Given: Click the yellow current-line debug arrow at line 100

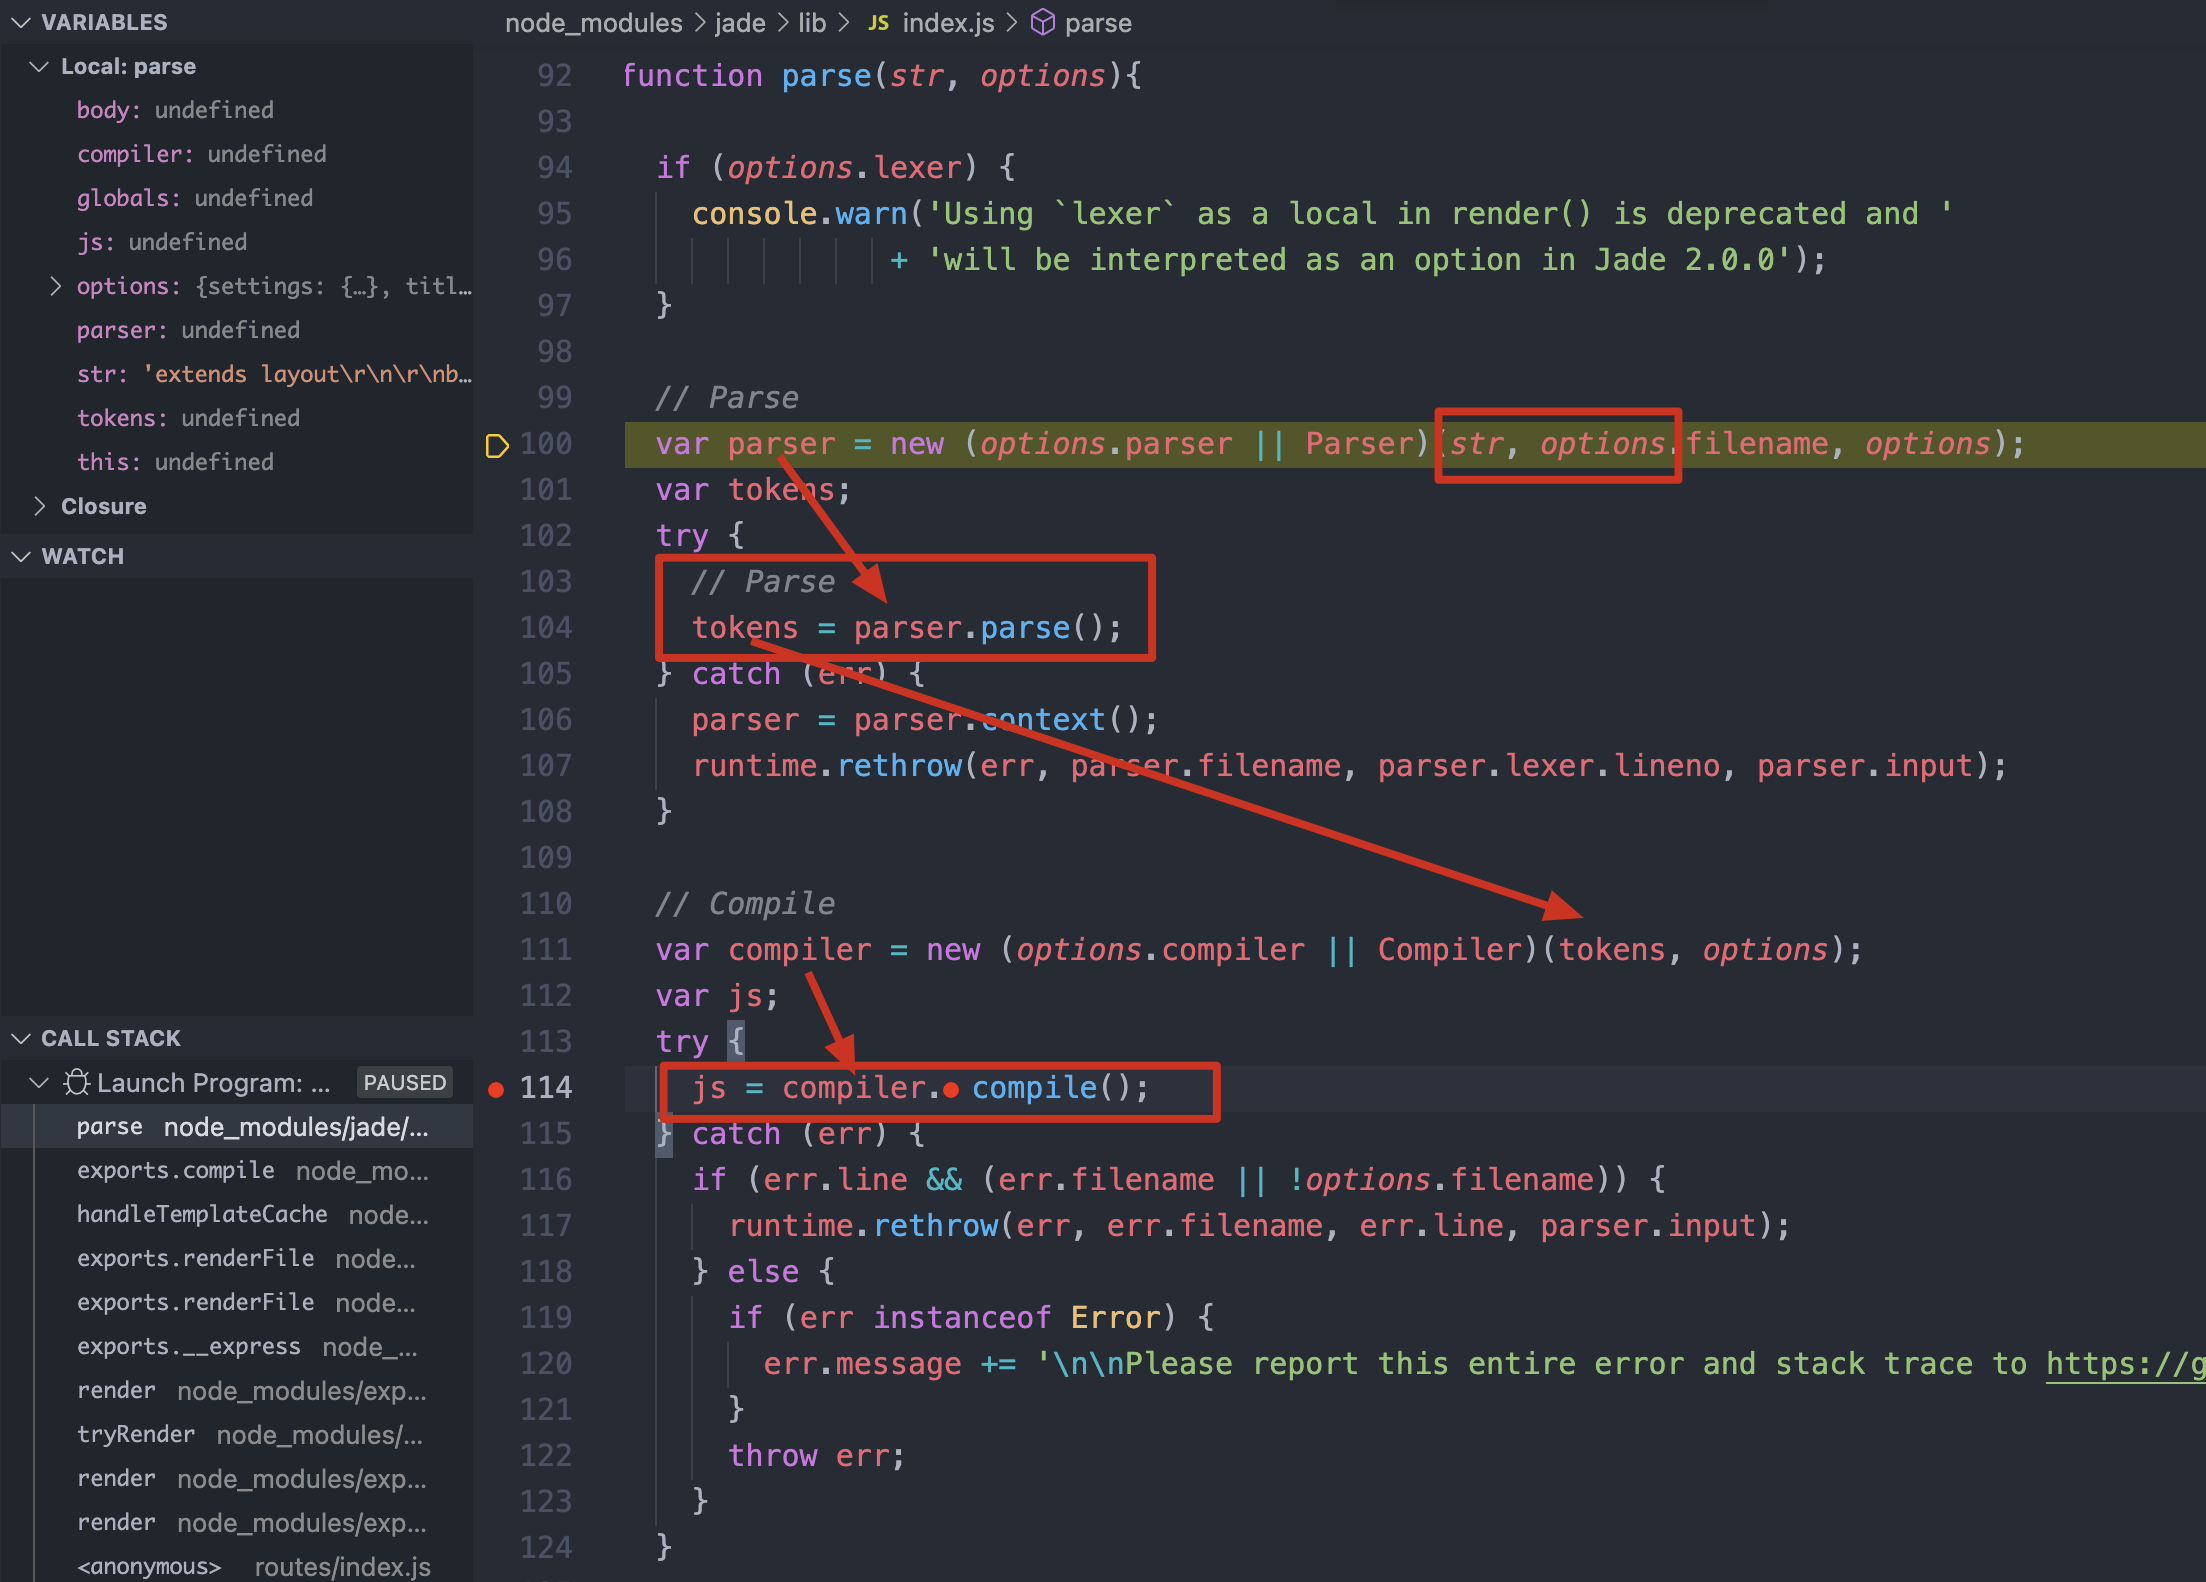Looking at the screenshot, I should 496,445.
